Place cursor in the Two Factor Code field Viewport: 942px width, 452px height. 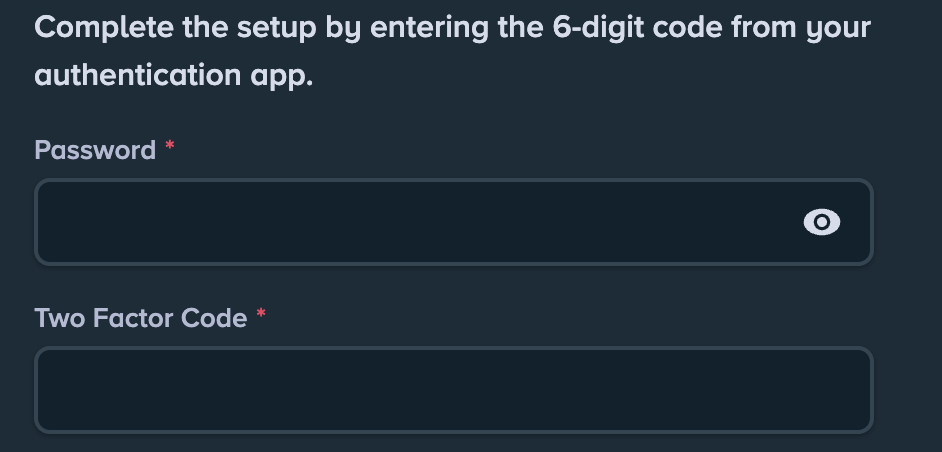(x=453, y=390)
